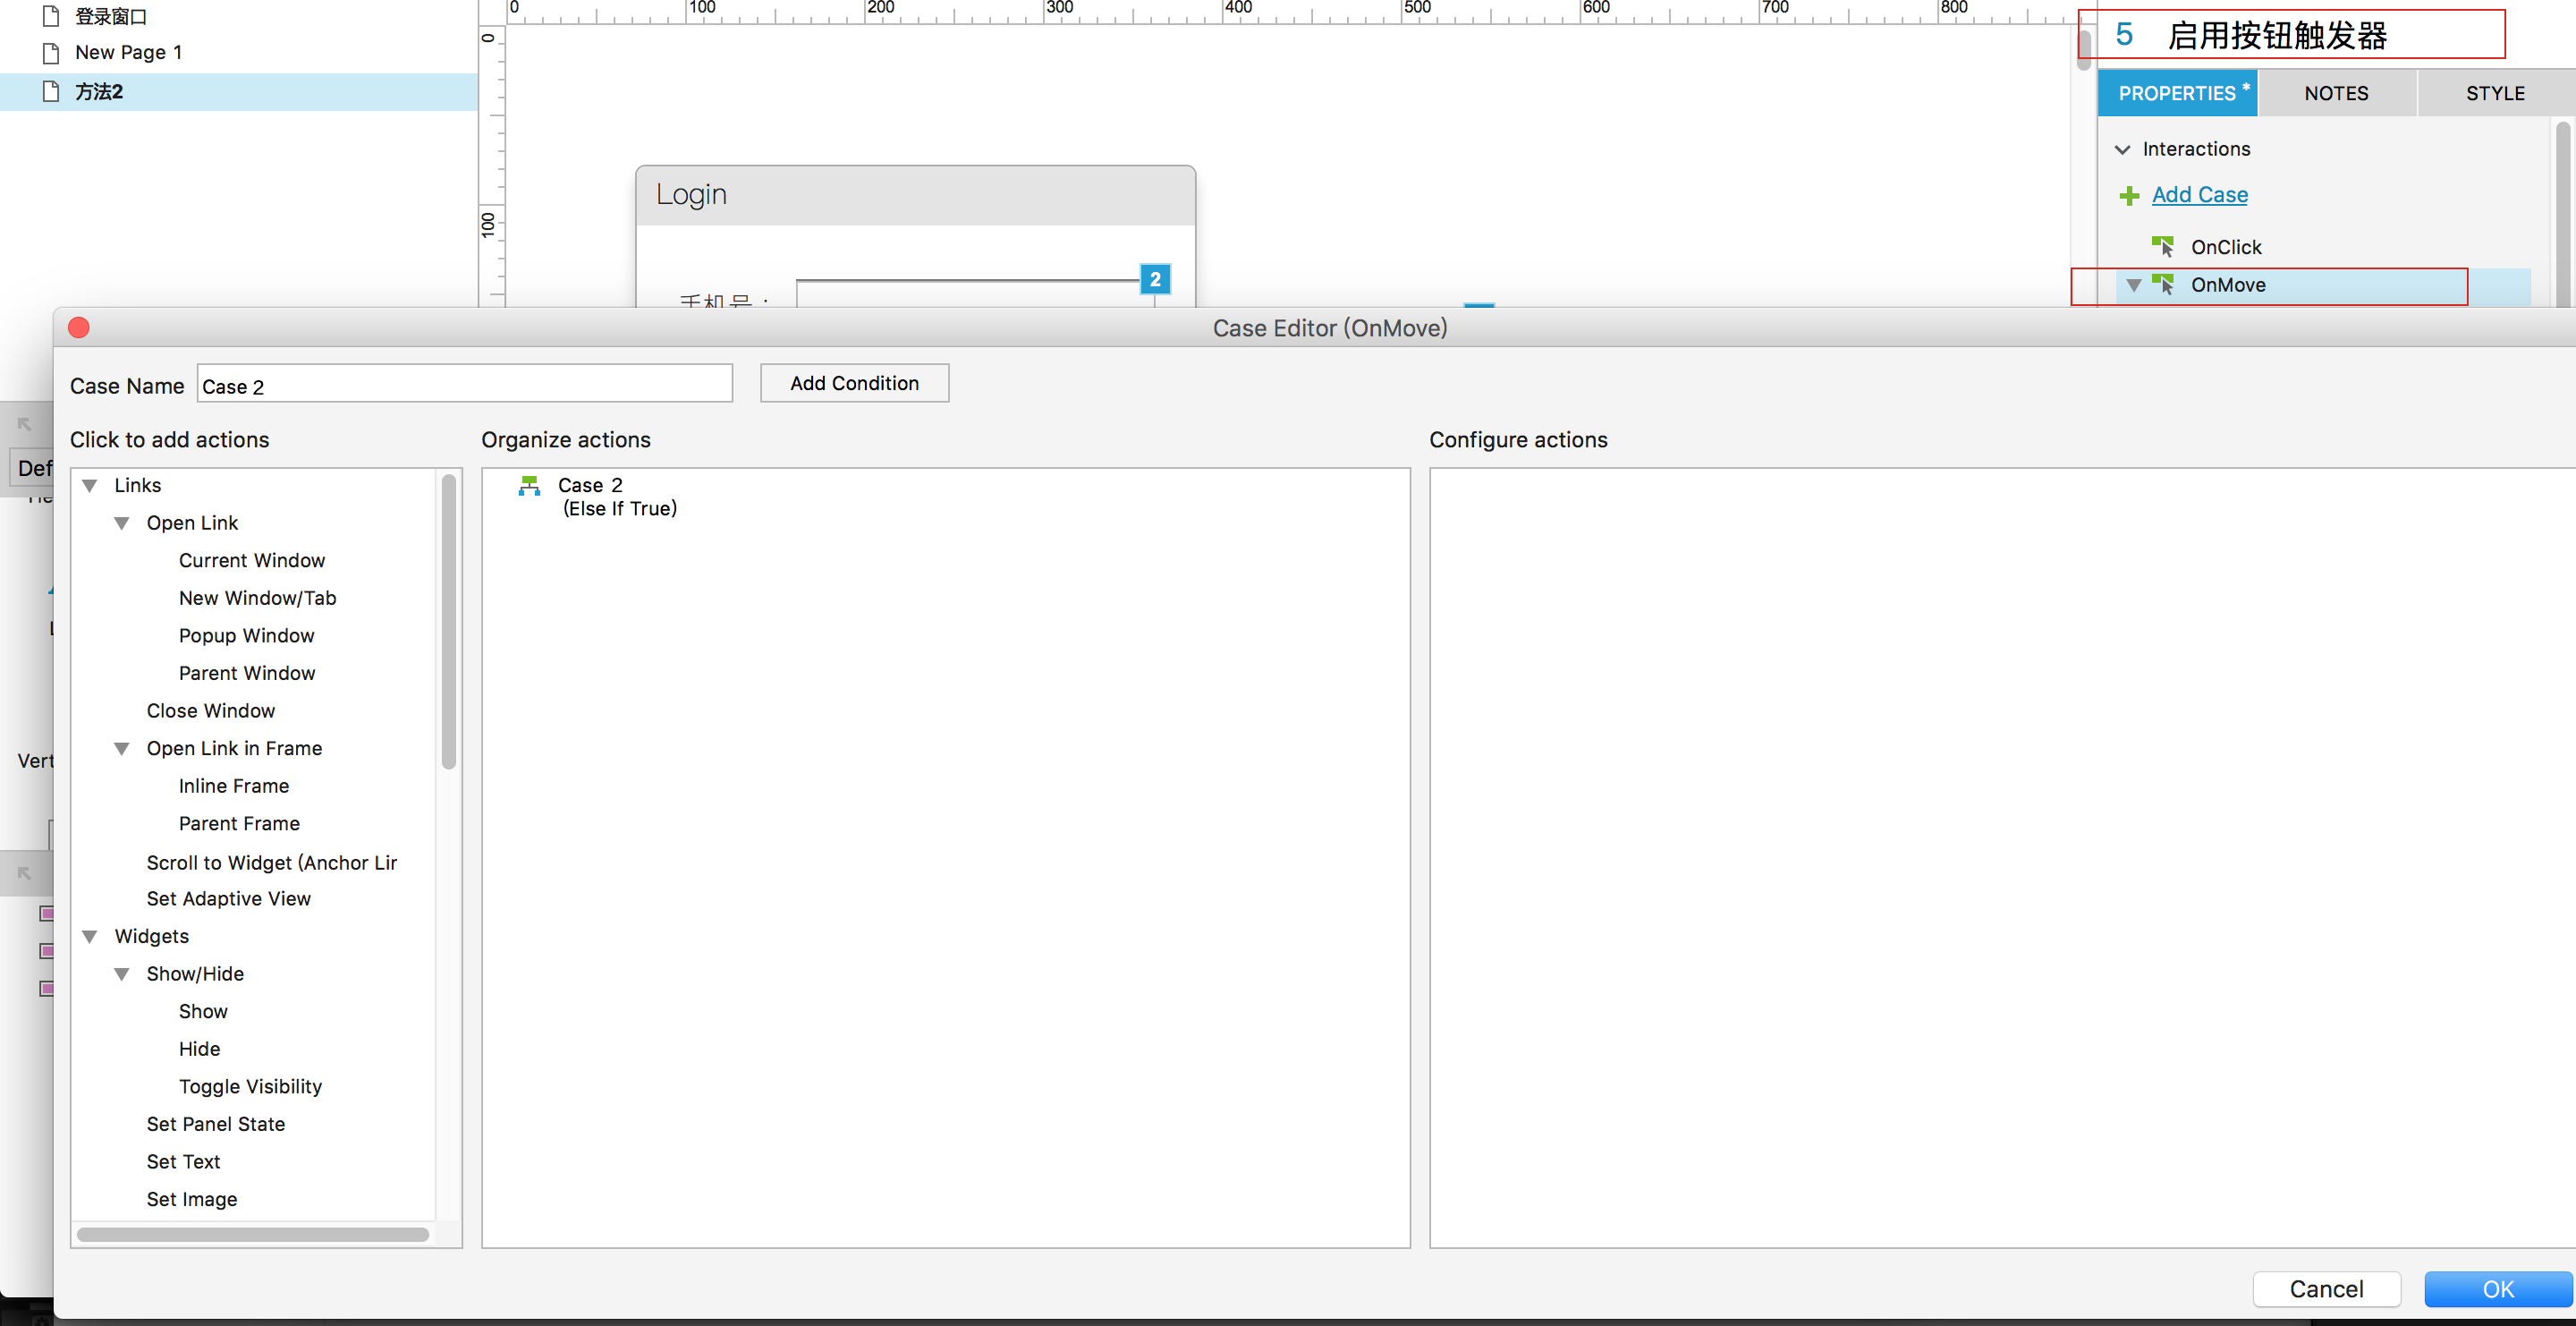Click Cancel in the Case Editor
Screen dimensions: 2576x1326
pyautogui.click(x=2326, y=1289)
